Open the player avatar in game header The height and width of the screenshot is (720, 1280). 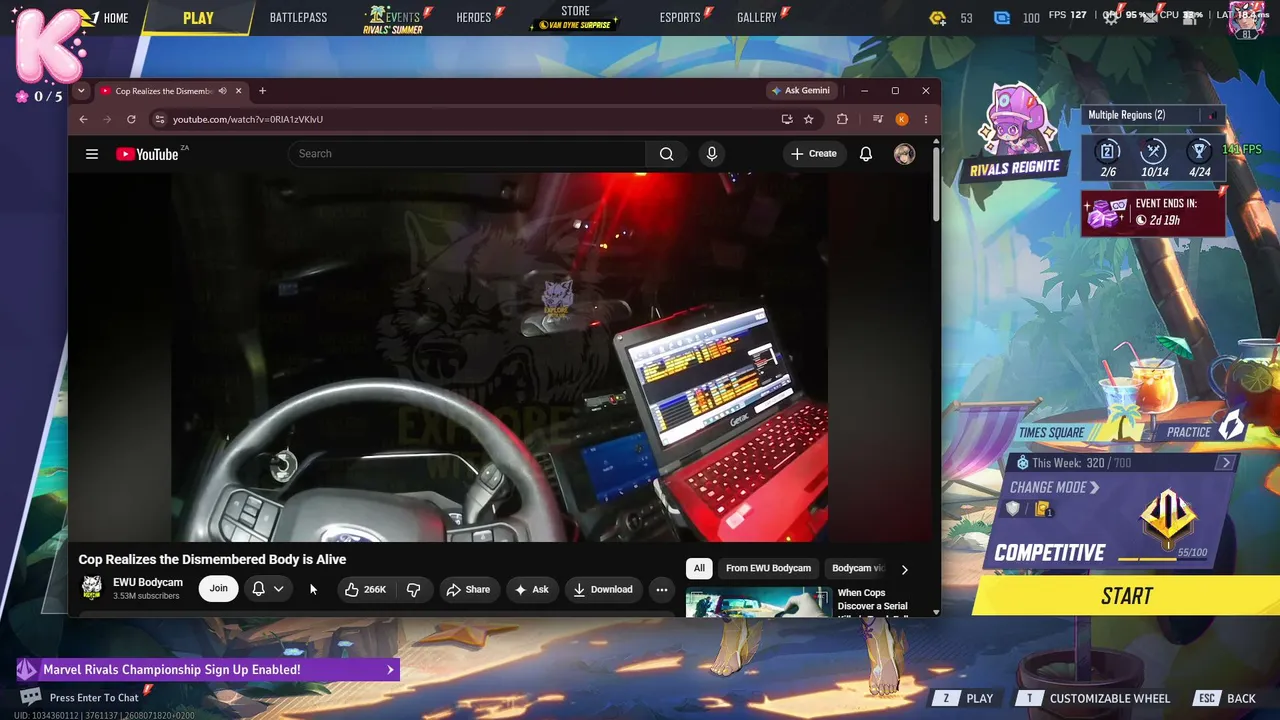coord(1246,19)
